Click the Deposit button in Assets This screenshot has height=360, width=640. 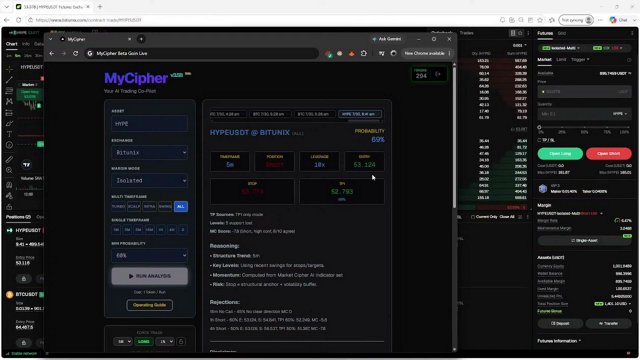point(560,324)
